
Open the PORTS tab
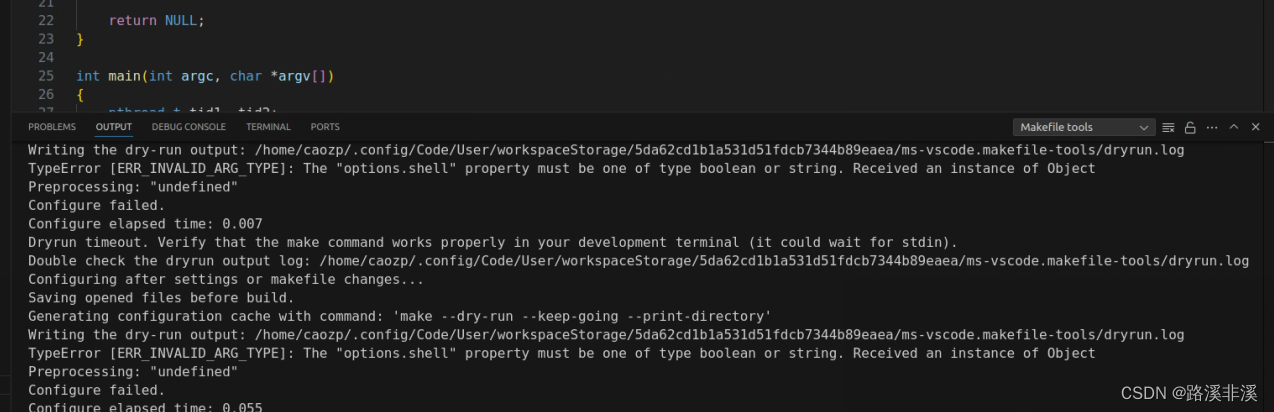point(325,127)
